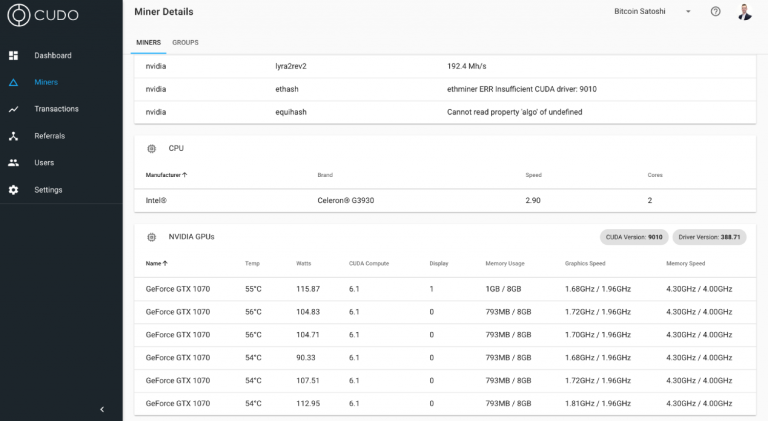Click the Driver Version 388.71 chip
768x421 pixels.
[709, 237]
